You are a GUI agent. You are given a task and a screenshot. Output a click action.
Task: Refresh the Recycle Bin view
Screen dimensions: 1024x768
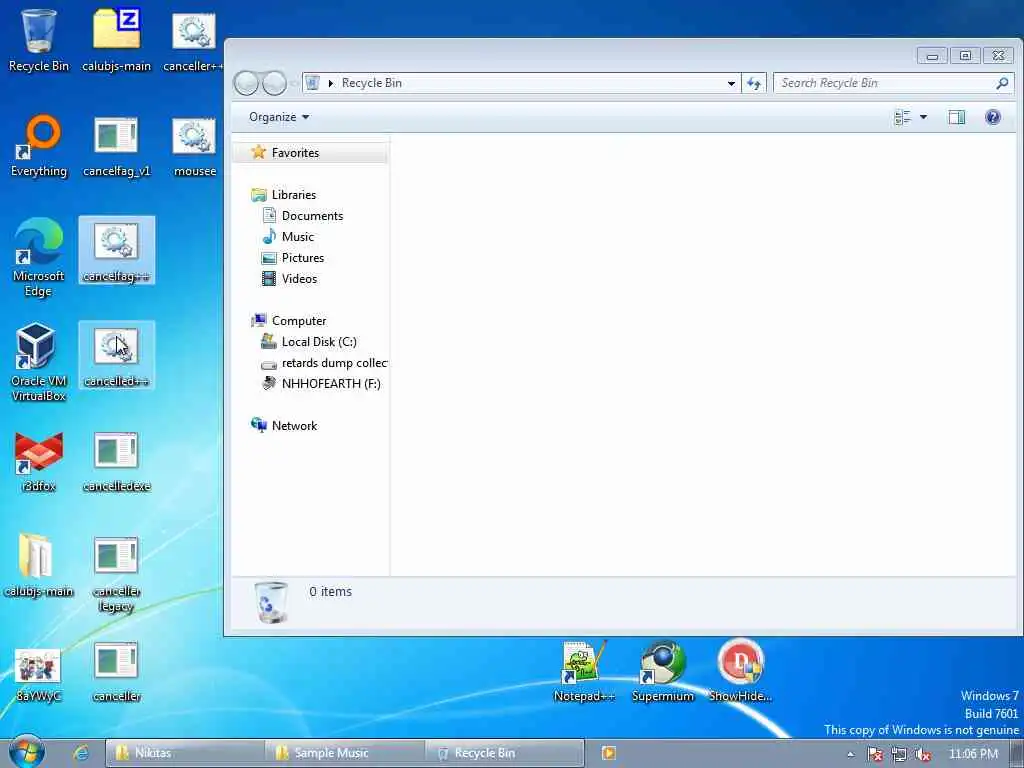click(x=754, y=83)
